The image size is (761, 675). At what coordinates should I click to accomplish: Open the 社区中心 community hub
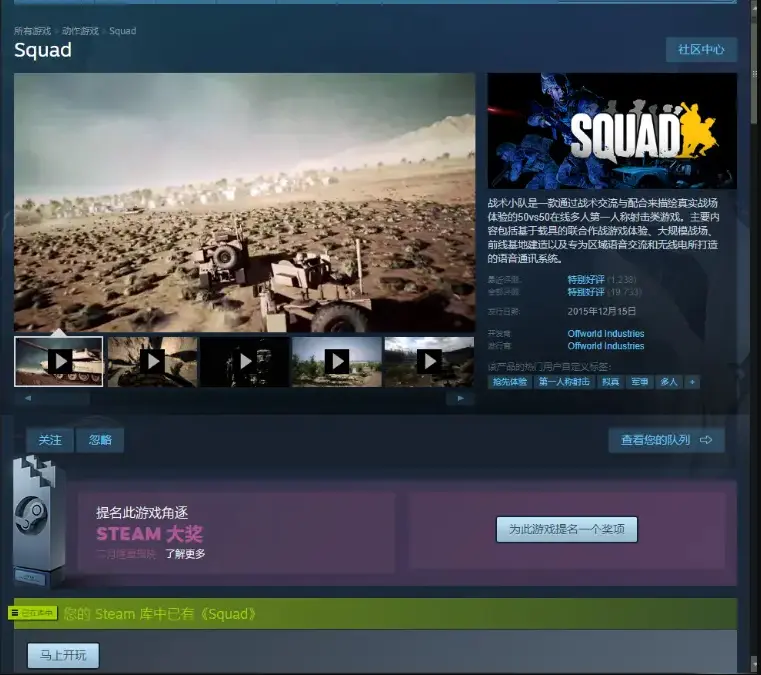[x=701, y=49]
